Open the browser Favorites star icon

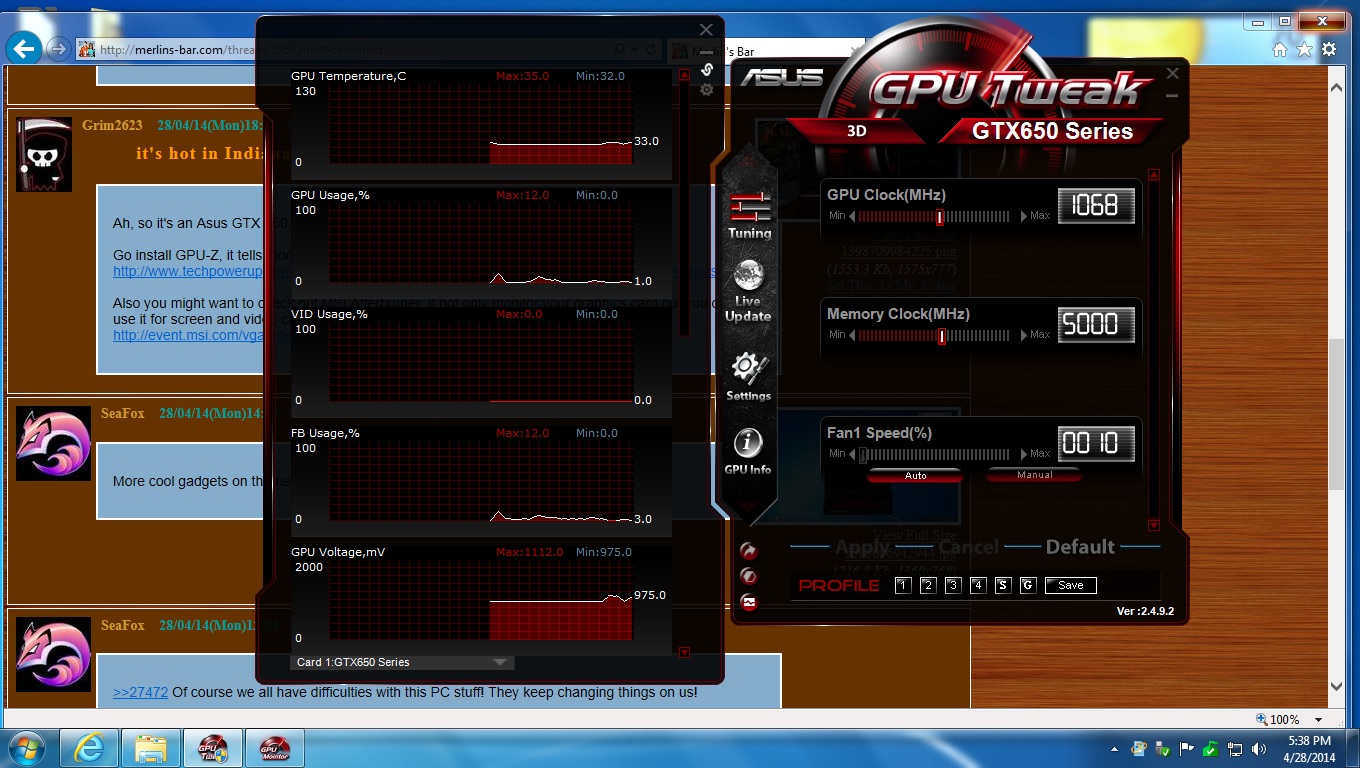tap(1304, 49)
